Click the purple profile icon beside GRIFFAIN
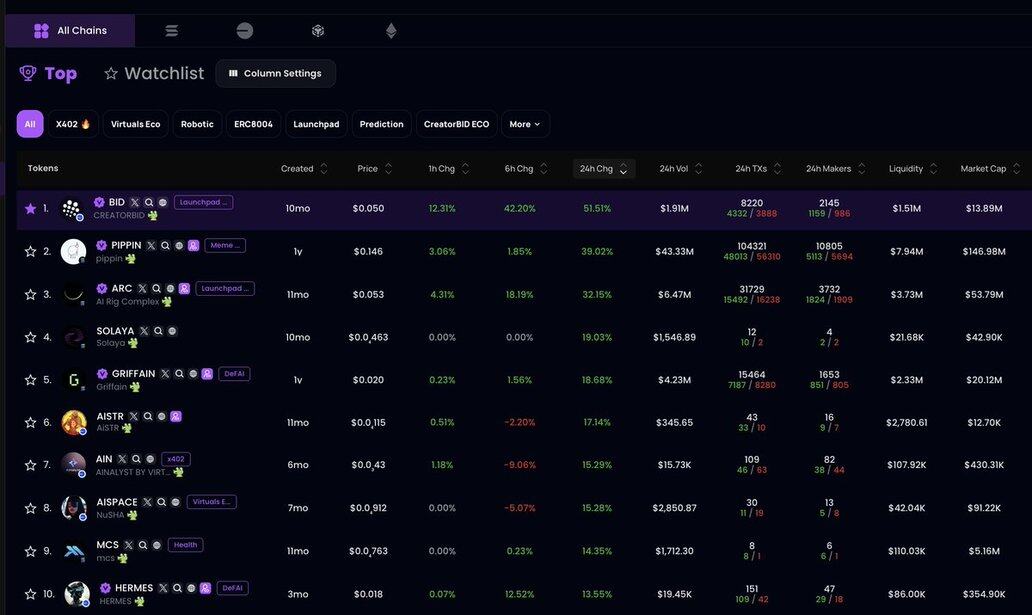 click(207, 374)
